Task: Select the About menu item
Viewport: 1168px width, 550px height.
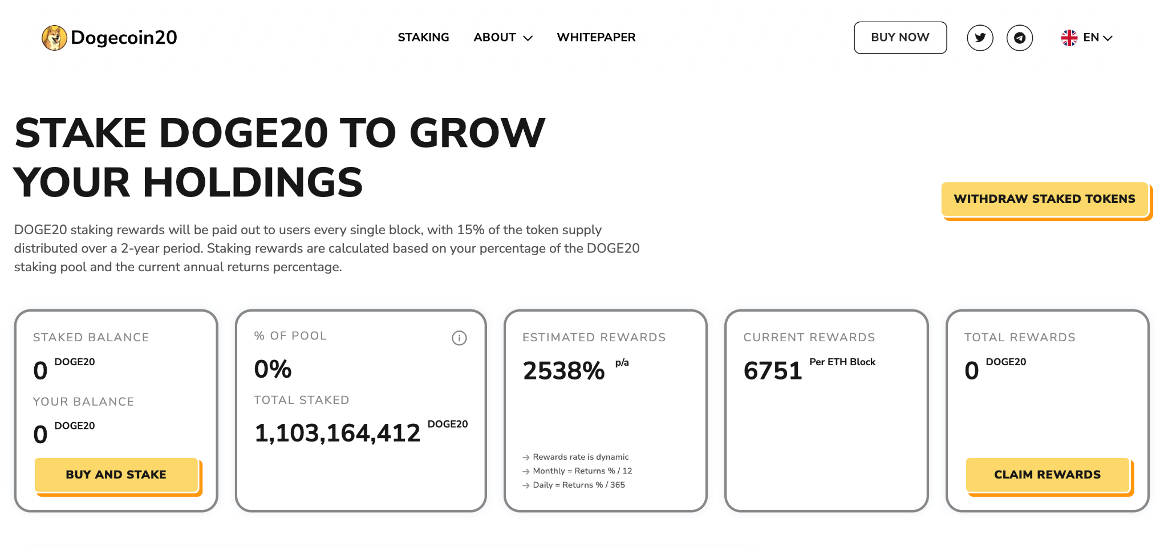Action: 495,37
